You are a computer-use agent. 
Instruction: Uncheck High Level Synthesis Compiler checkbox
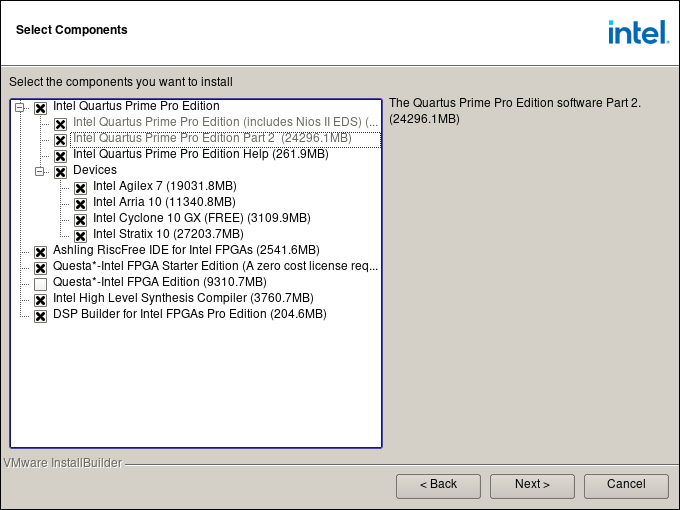40,301
